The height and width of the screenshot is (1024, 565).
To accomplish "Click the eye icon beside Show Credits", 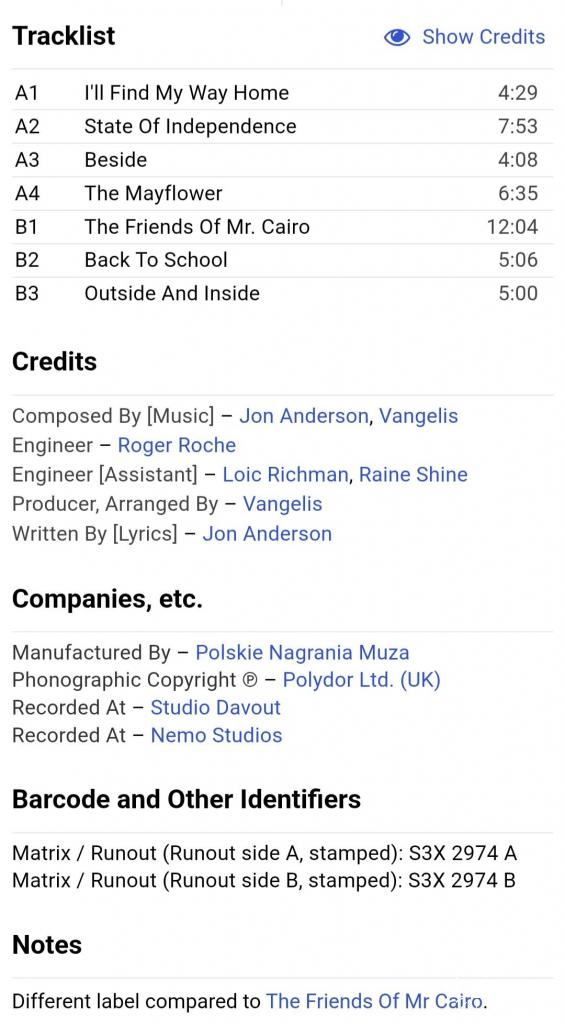I will (x=396, y=37).
